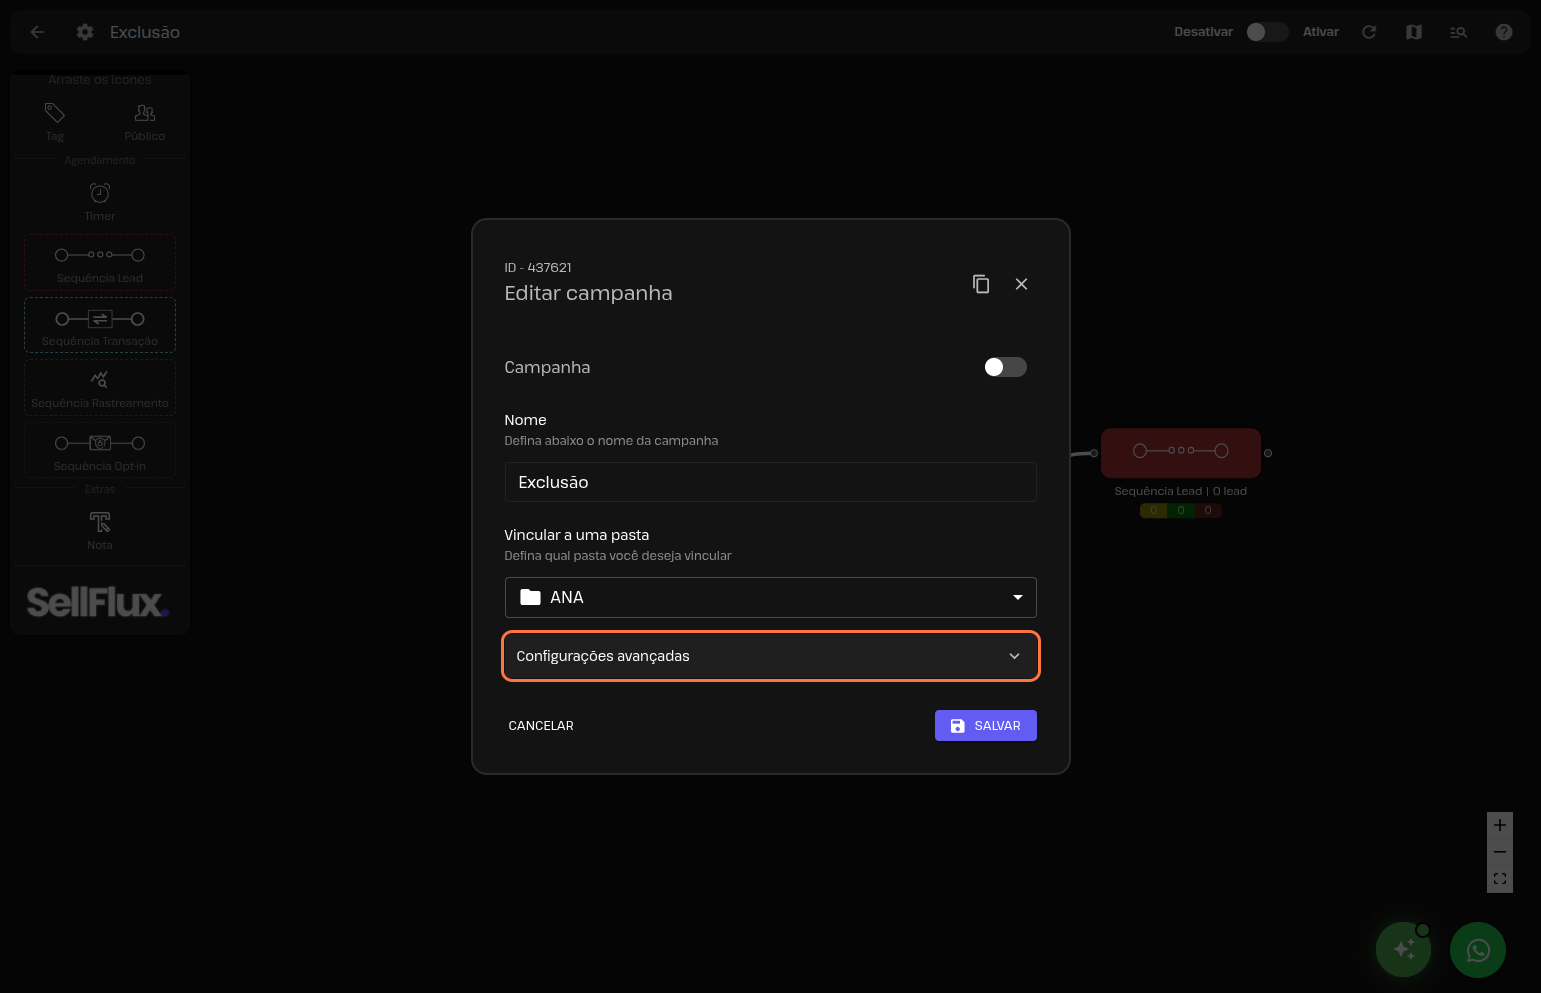The image size is (1541, 993).
Task: Click the refresh icon in top bar
Action: click(x=1369, y=32)
